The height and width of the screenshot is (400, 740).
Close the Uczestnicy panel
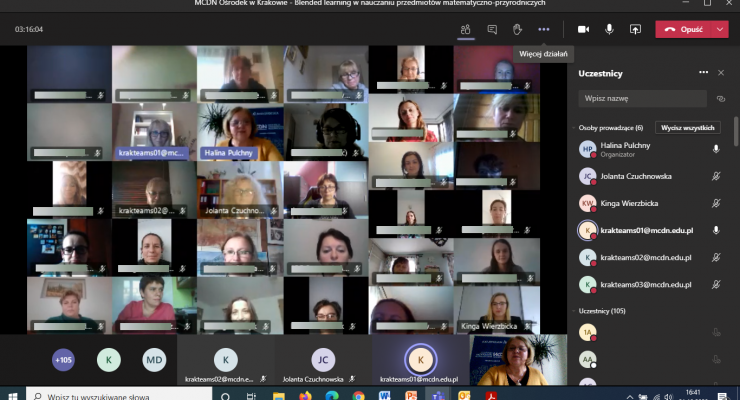click(721, 72)
